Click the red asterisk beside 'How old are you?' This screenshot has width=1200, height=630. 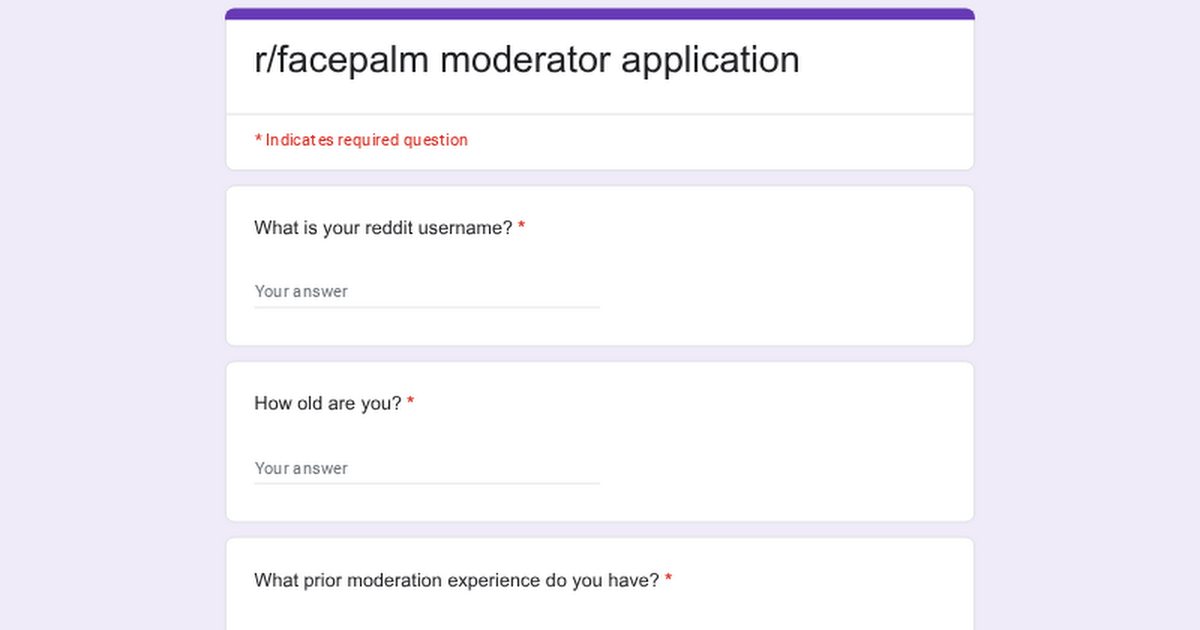click(411, 404)
